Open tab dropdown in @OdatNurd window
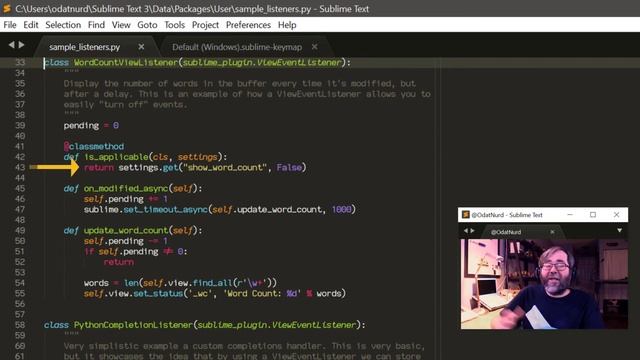This screenshot has width=640, height=360. [x=619, y=231]
